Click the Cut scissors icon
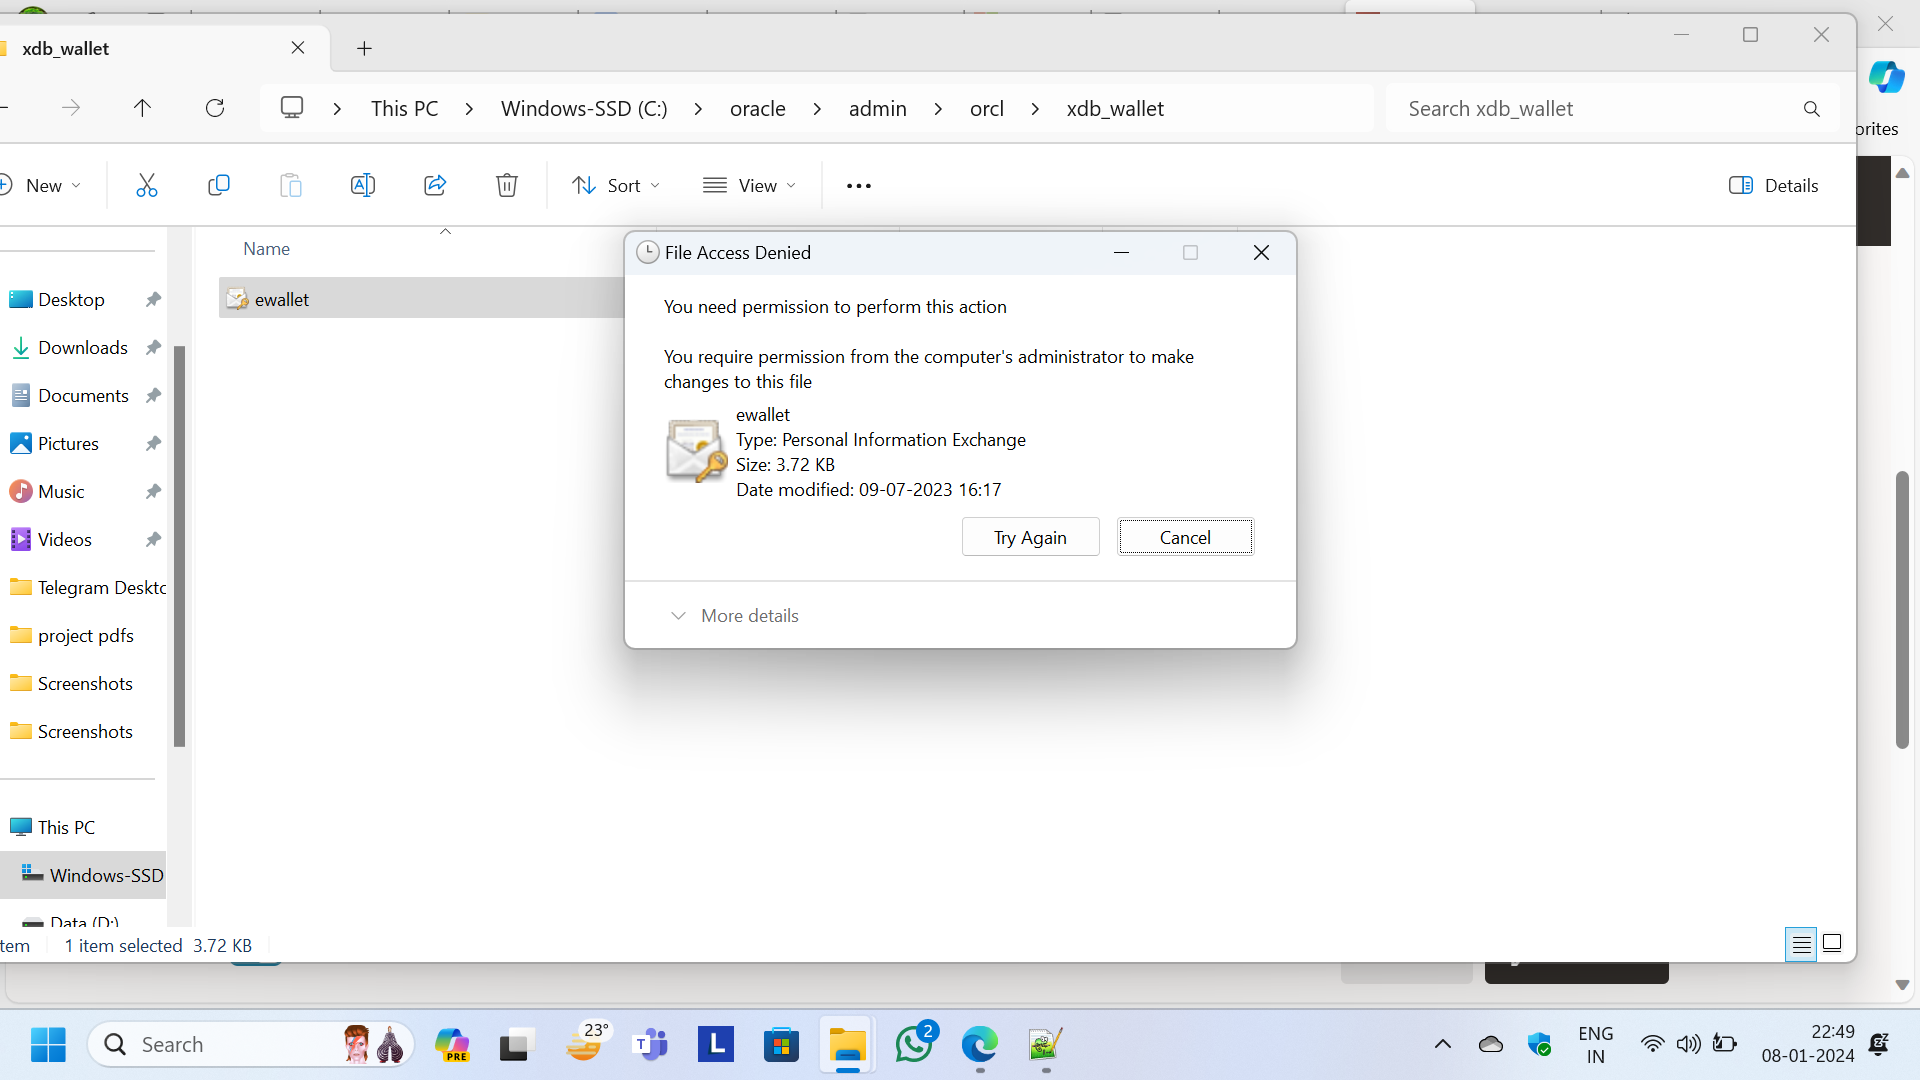This screenshot has width=1920, height=1080. [147, 185]
